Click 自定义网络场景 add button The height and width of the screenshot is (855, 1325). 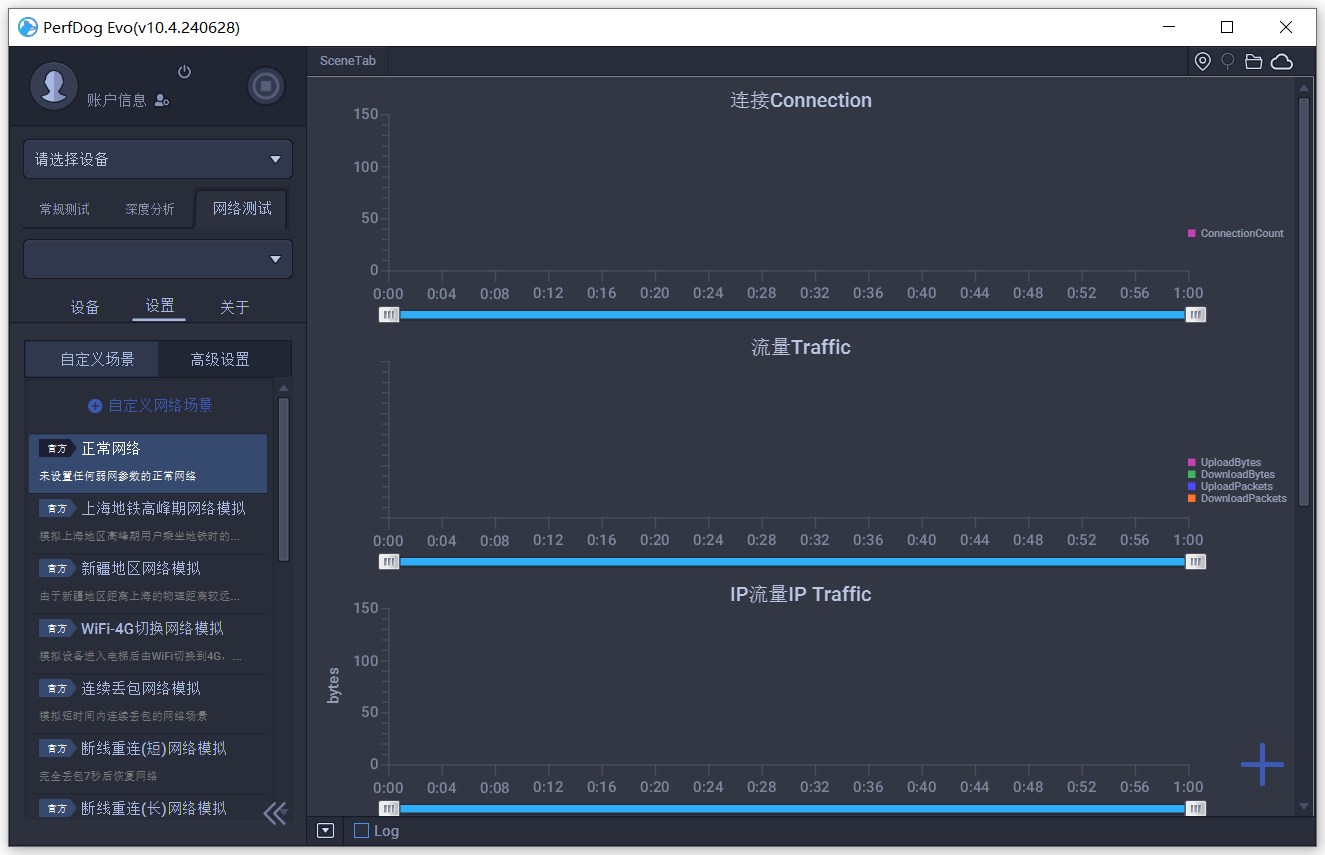150,406
